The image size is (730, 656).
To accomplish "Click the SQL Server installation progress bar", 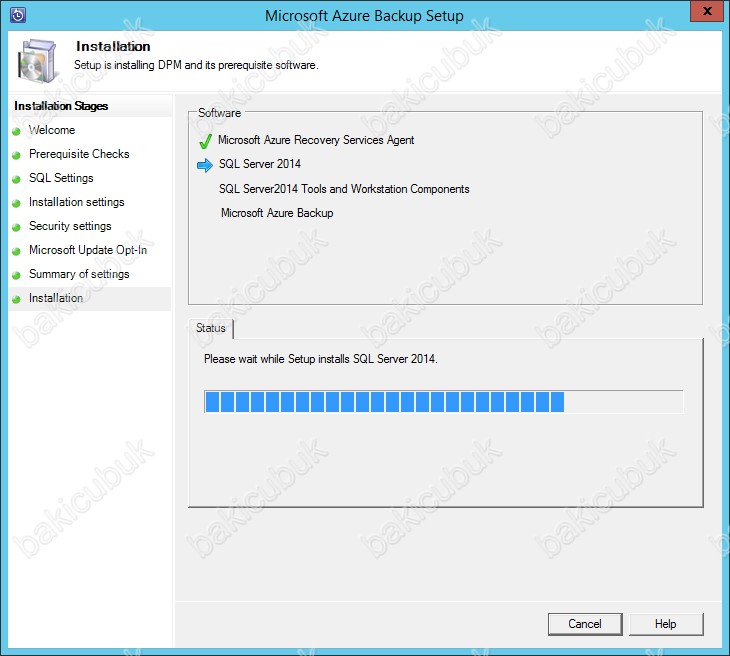I will (x=444, y=402).
